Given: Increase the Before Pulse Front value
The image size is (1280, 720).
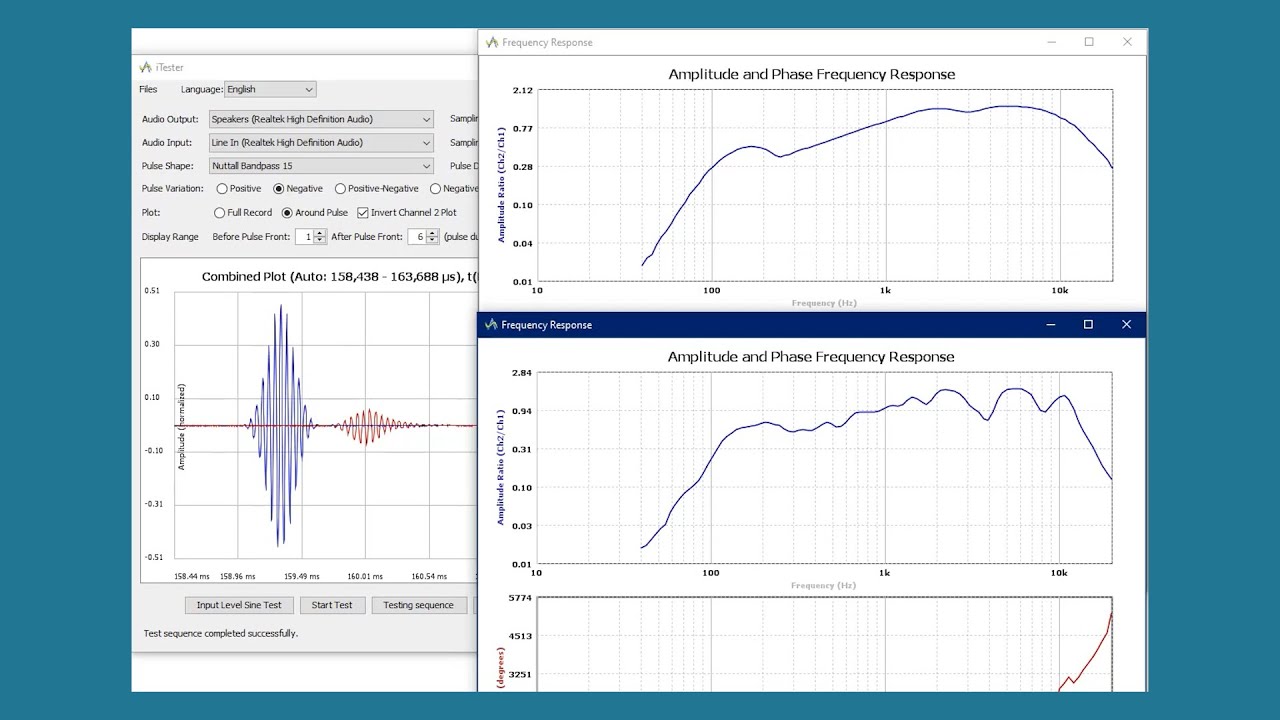Looking at the screenshot, I should click(x=320, y=233).
